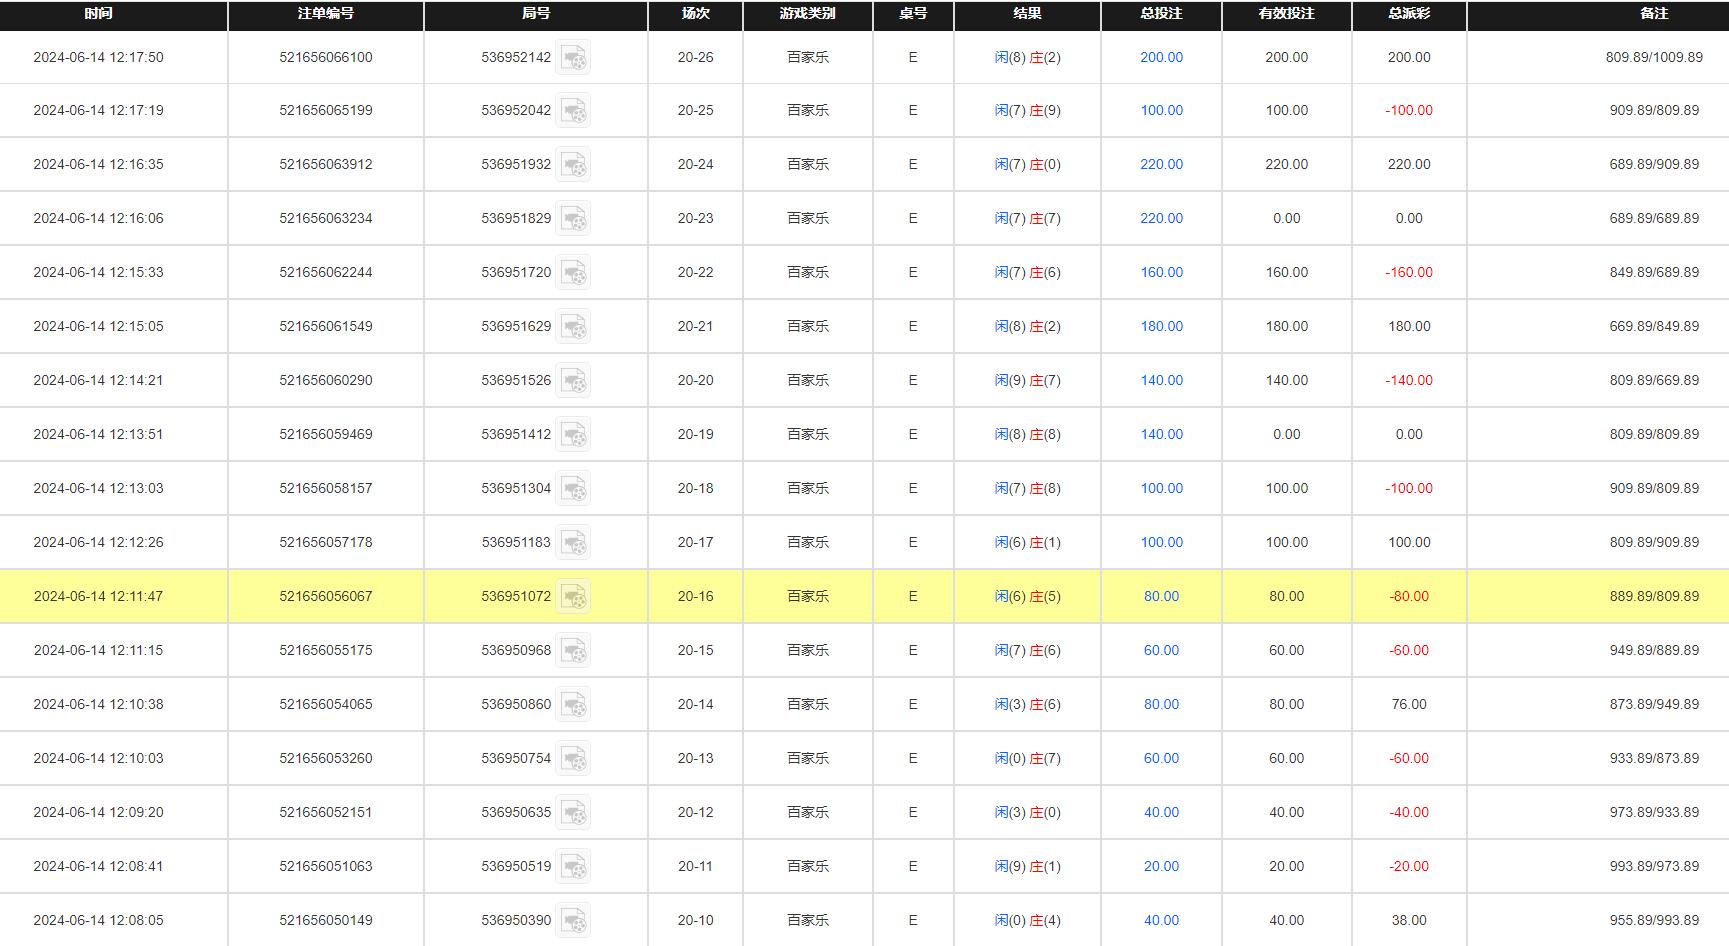Screen dimensions: 1729x946
Task: Open replay icon beside round 536950390
Action: (x=573, y=921)
